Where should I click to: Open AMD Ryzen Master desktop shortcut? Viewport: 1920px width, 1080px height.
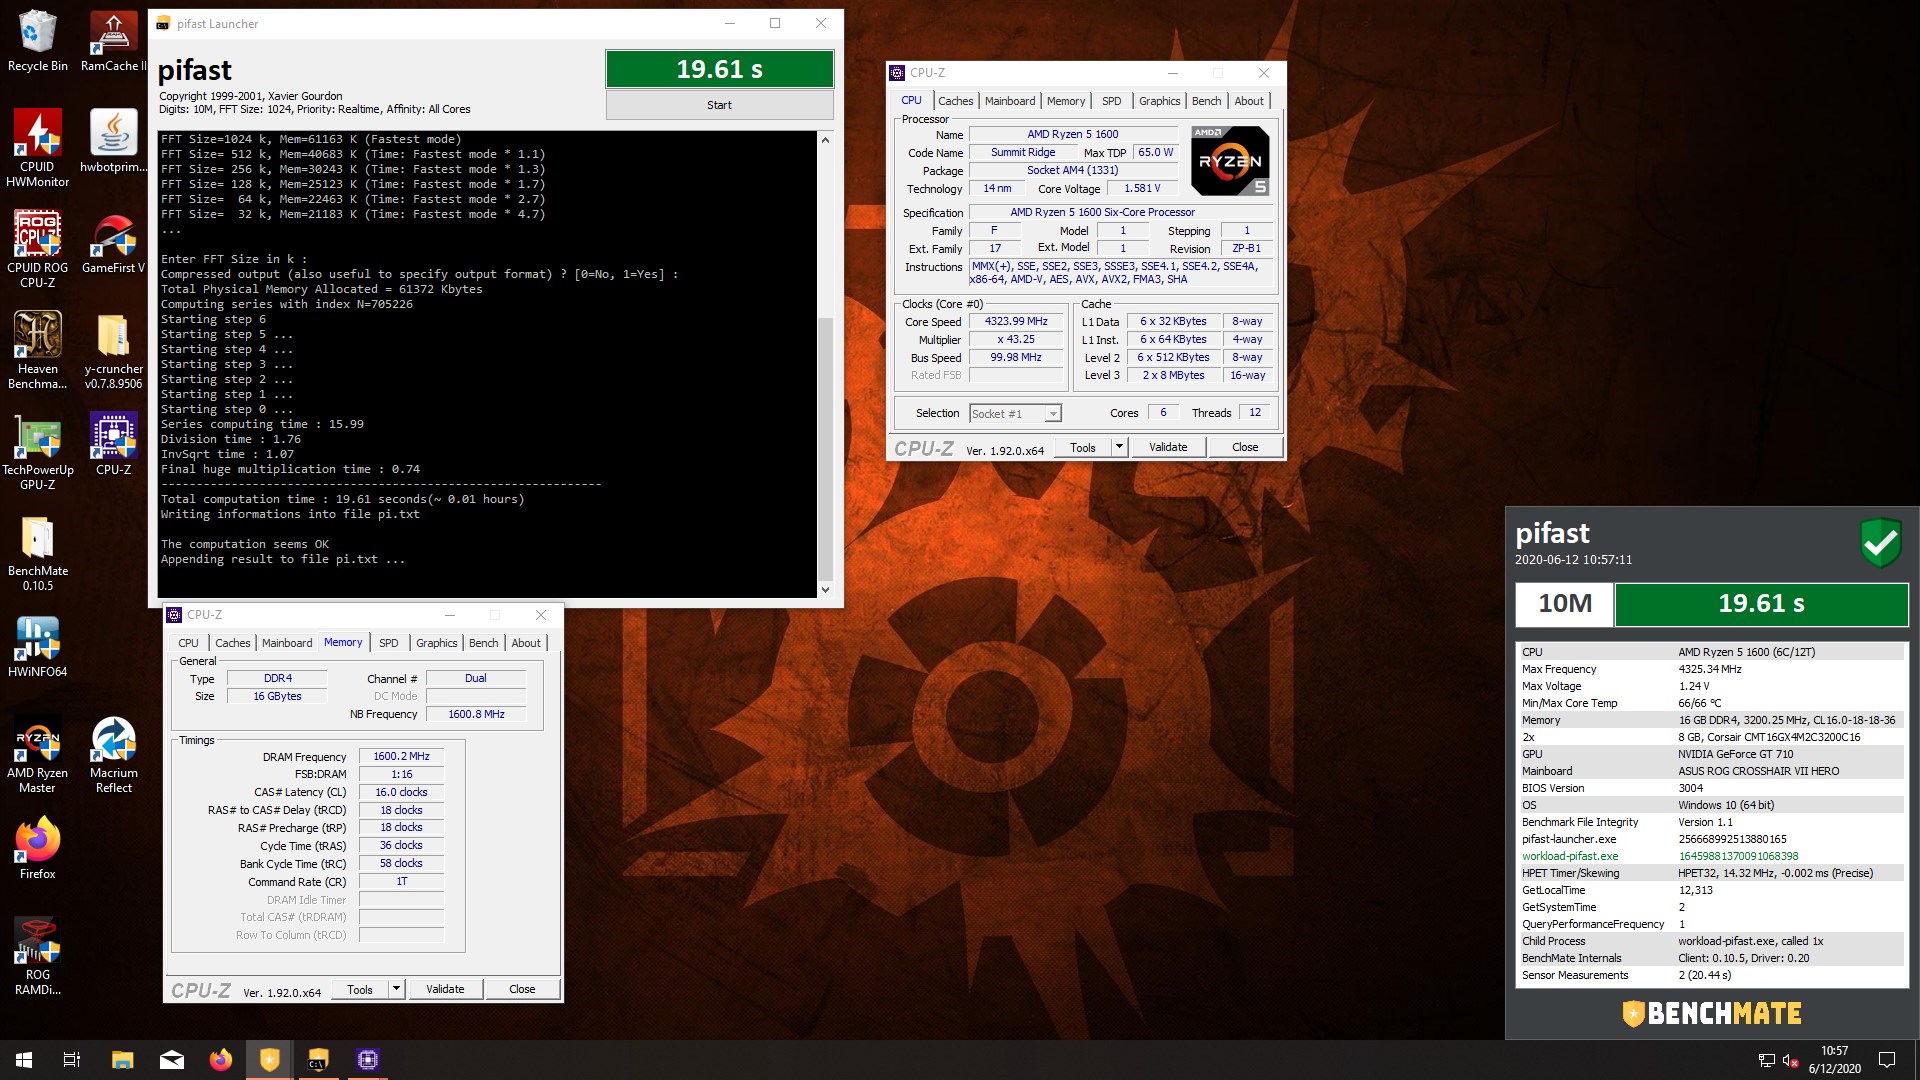[38, 754]
